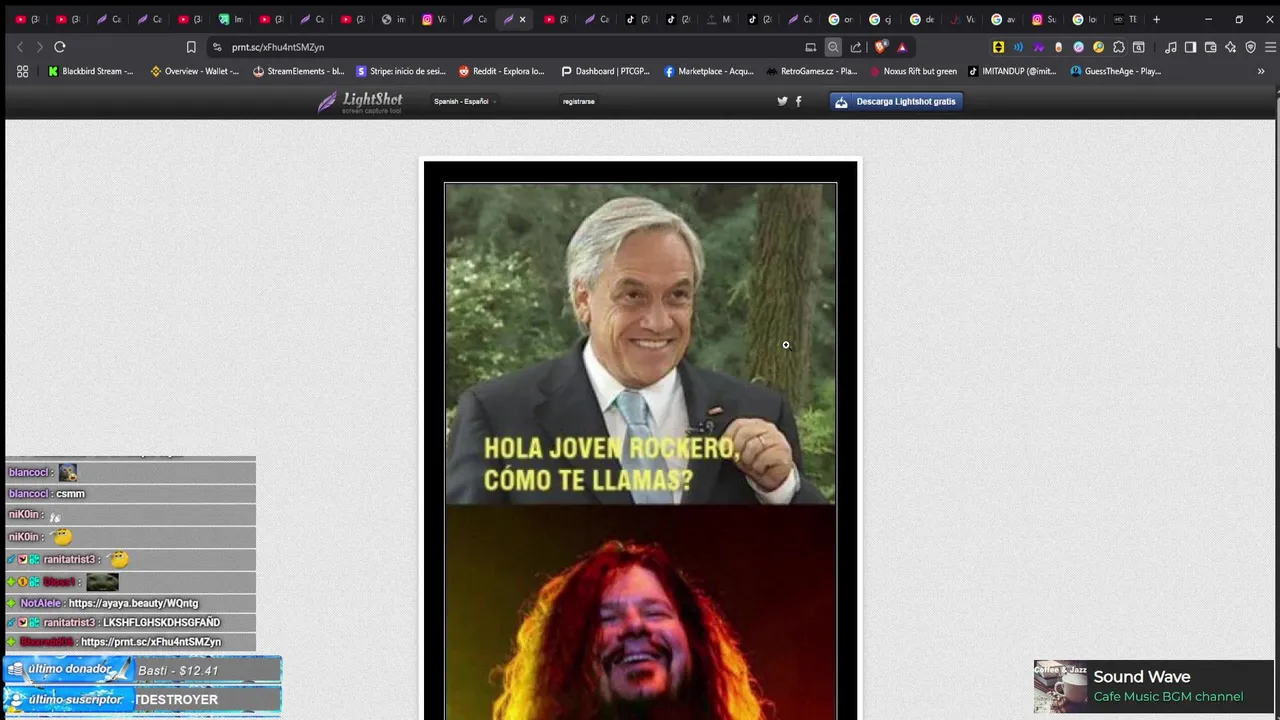
Task: Bookmark this page with the bookmark icon
Action: (191, 47)
